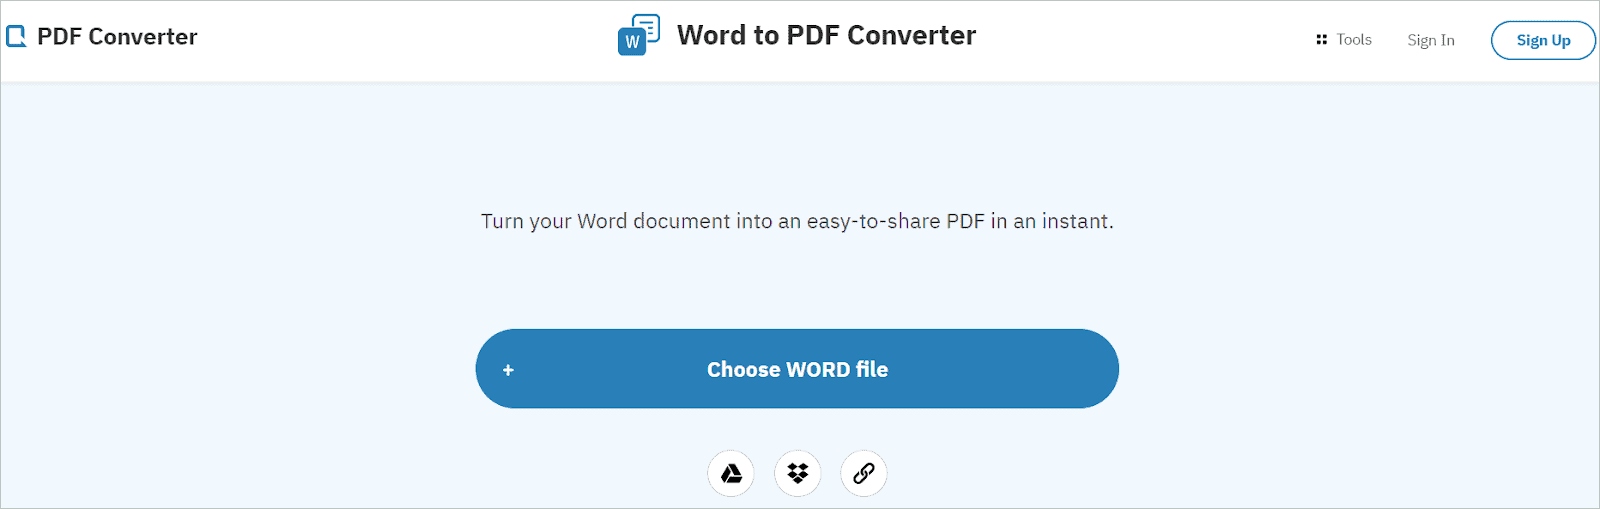Click the Choose WORD file button

tap(797, 369)
